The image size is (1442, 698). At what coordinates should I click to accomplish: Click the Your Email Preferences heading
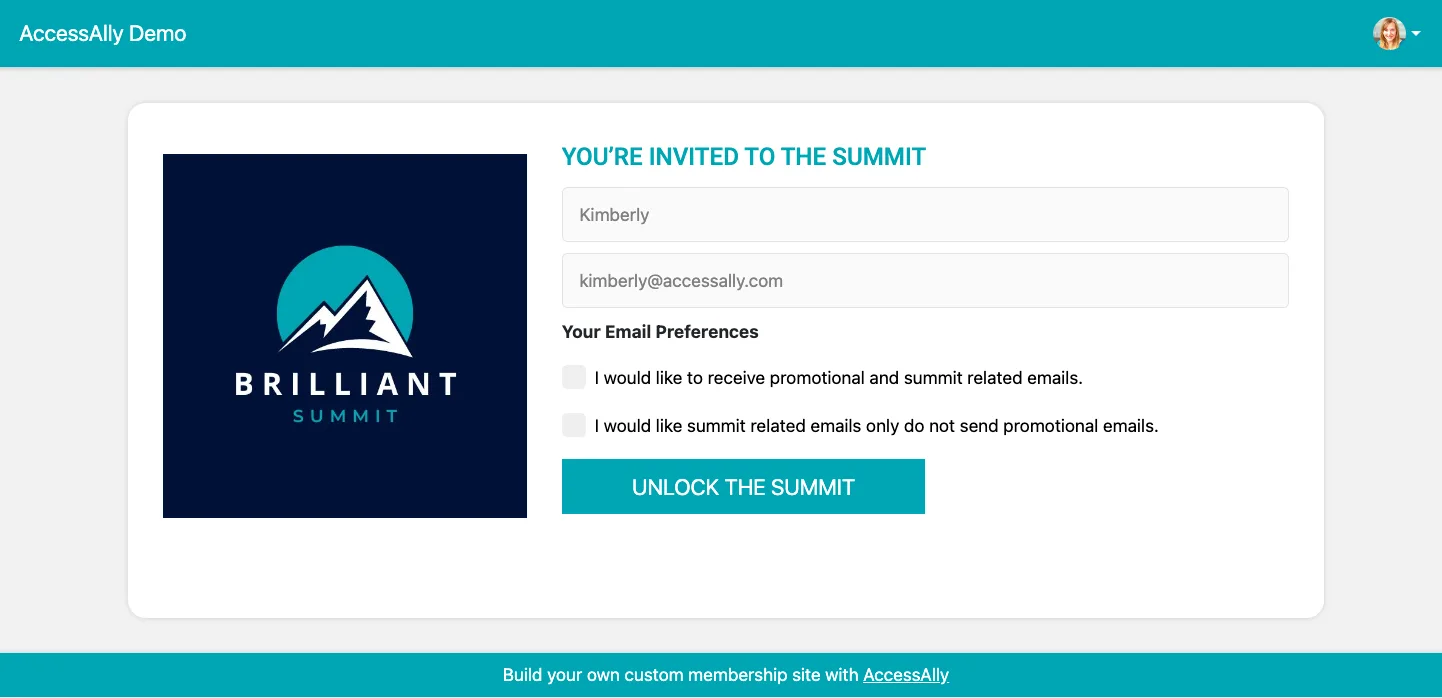click(x=660, y=332)
